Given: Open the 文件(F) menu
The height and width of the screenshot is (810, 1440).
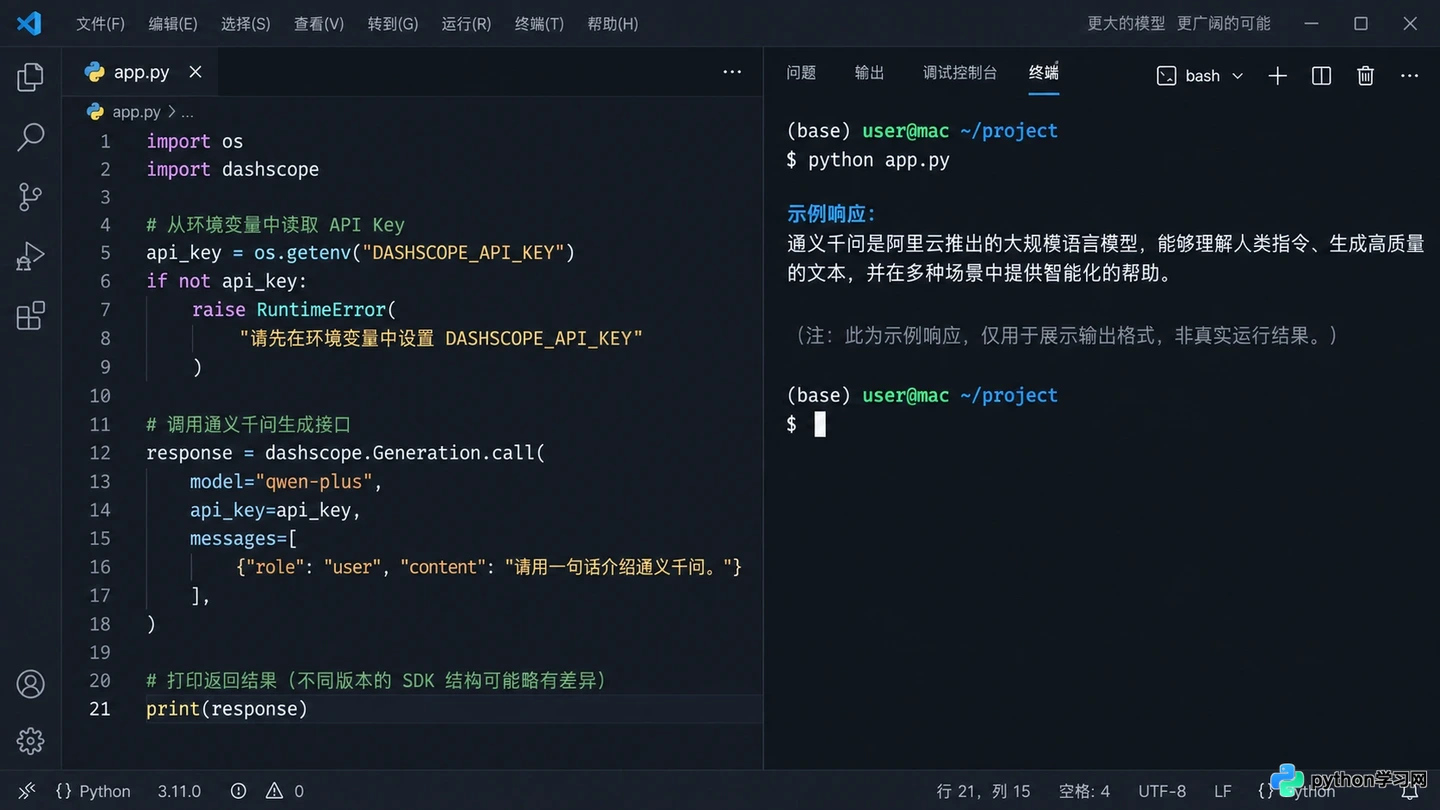Looking at the screenshot, I should 101,23.
